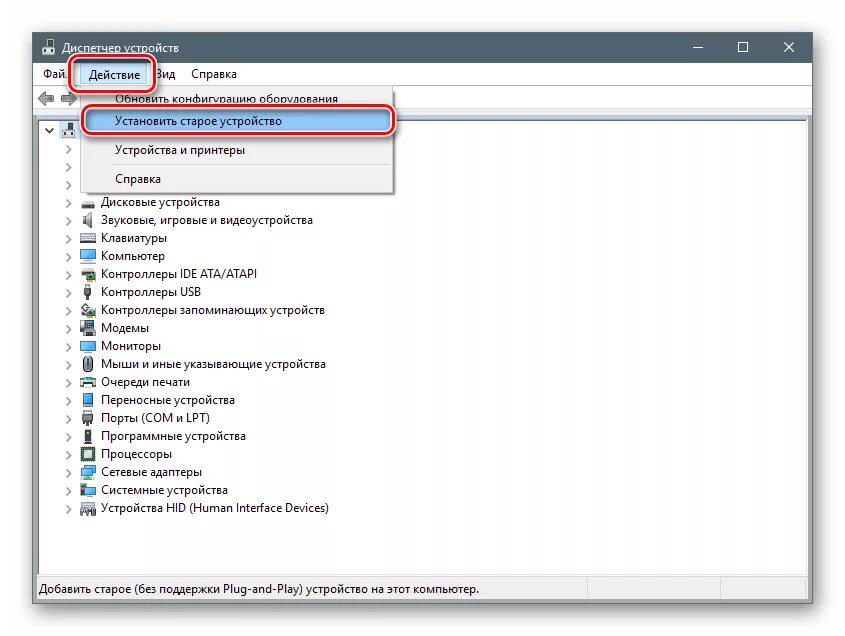845x636 pixels.
Task: Select the Модемы tree row
Action: click(124, 328)
